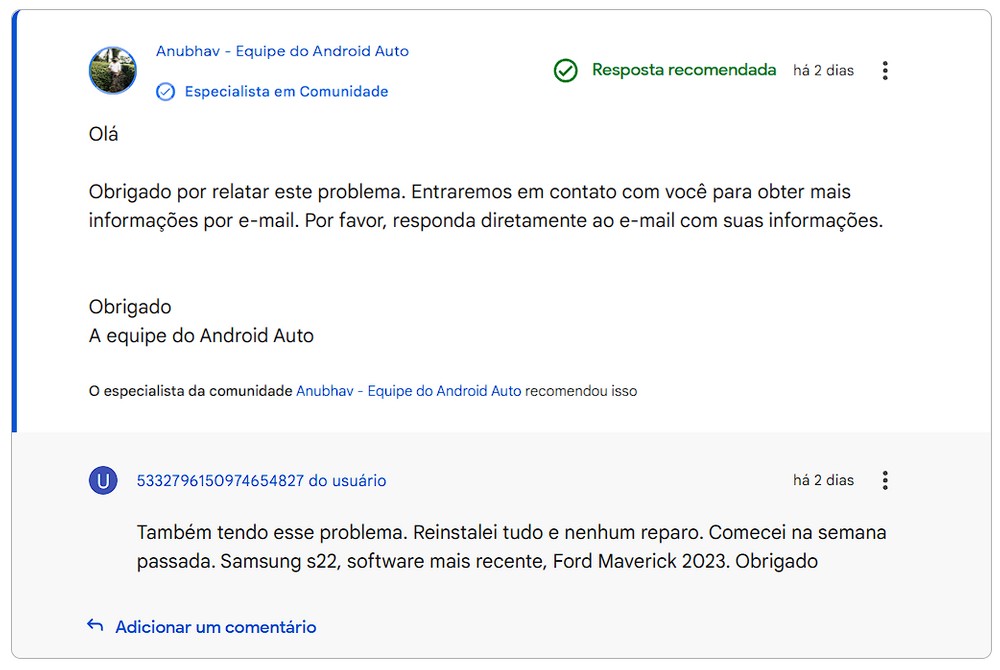
Task: Open Anubhav link in the recomendou isso line
Action: (x=409, y=391)
